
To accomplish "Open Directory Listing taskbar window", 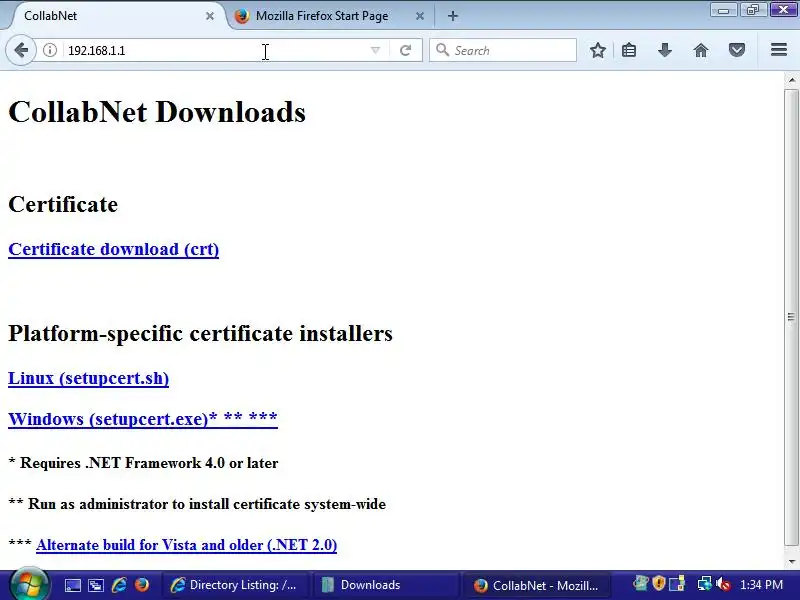I will [235, 585].
